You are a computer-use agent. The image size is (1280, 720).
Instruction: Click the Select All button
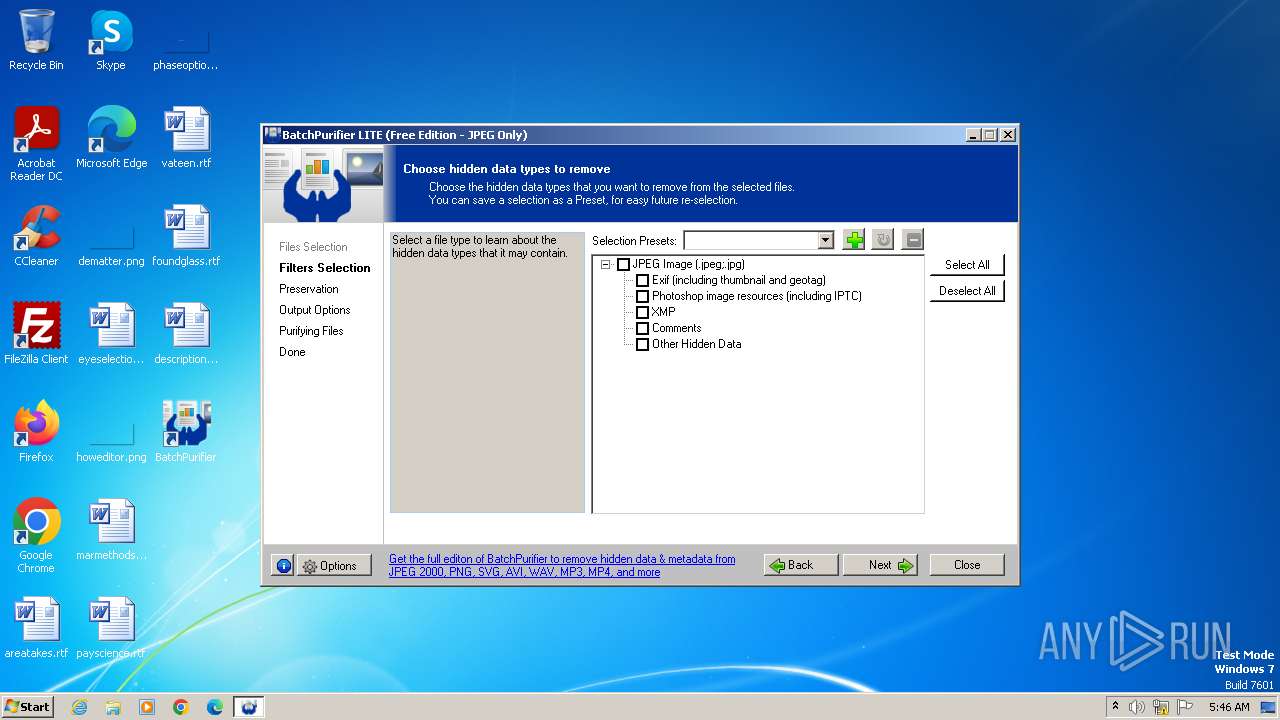click(x=967, y=265)
